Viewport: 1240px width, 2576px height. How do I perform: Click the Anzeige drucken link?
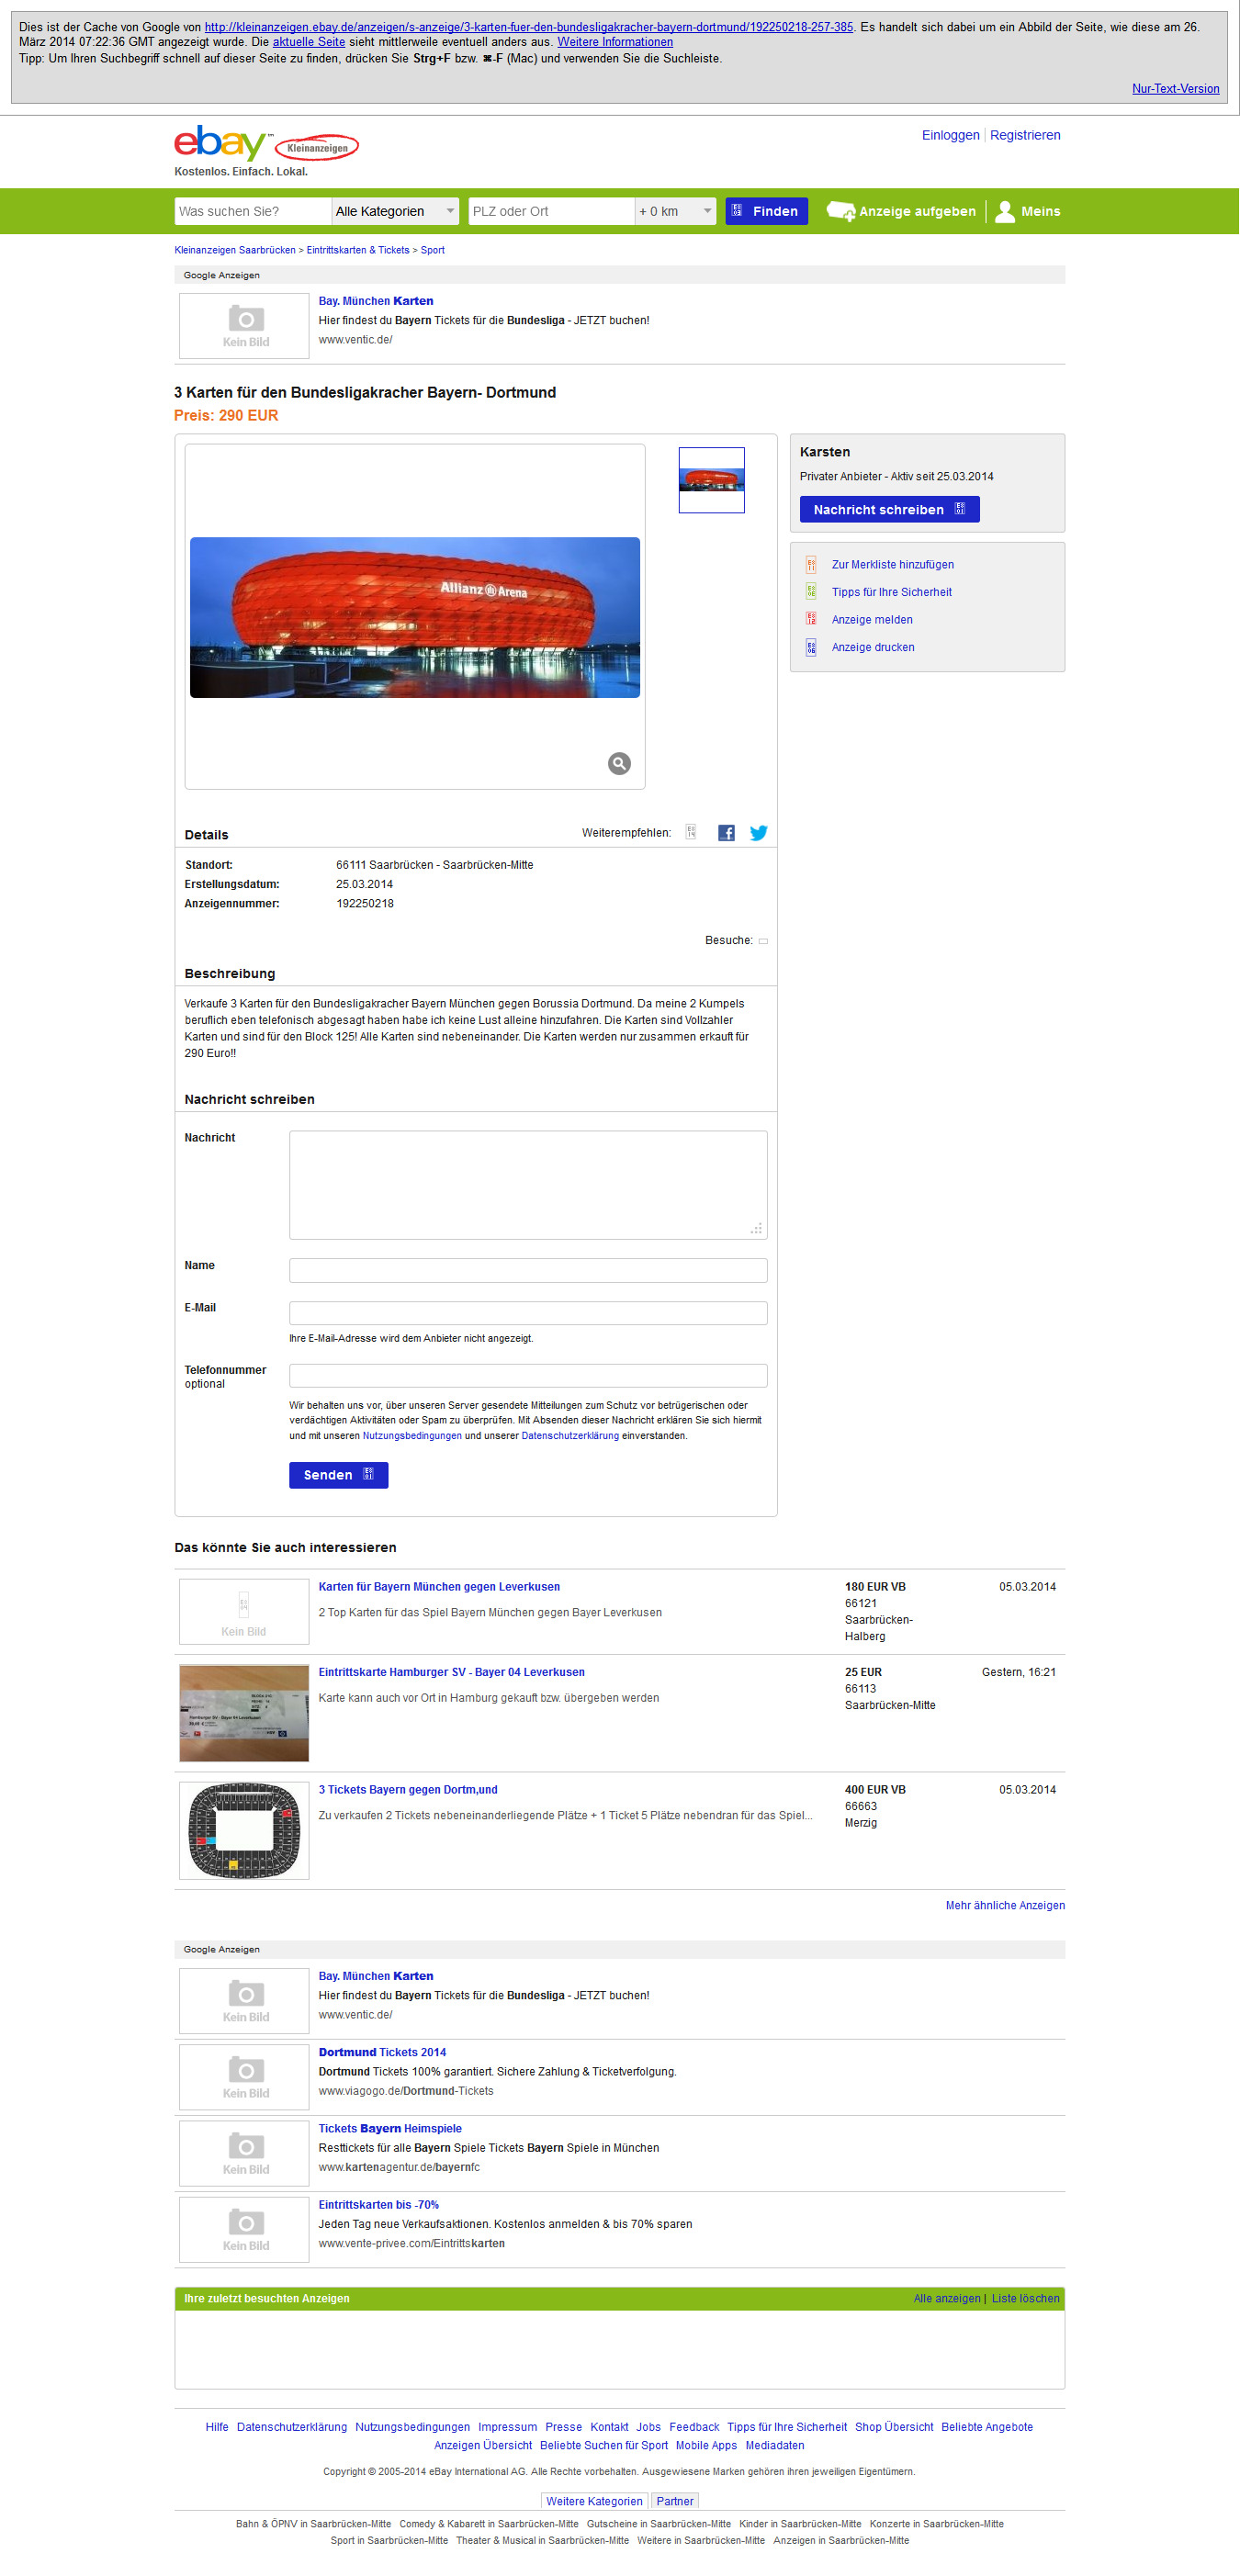pos(873,647)
